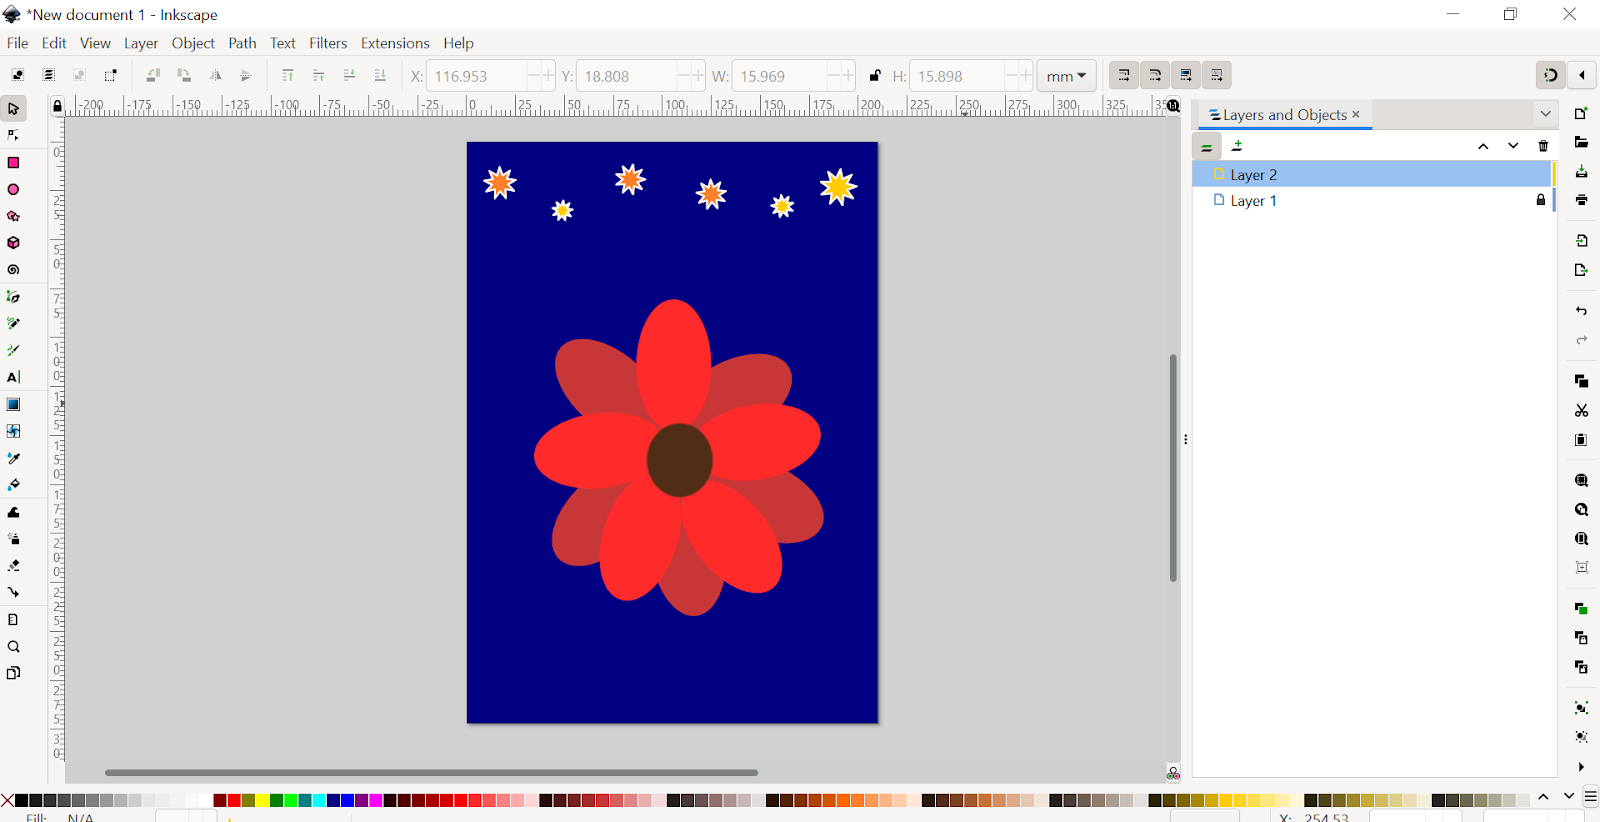Select the Dropper color picker tool
This screenshot has height=822, width=1600.
[14, 458]
